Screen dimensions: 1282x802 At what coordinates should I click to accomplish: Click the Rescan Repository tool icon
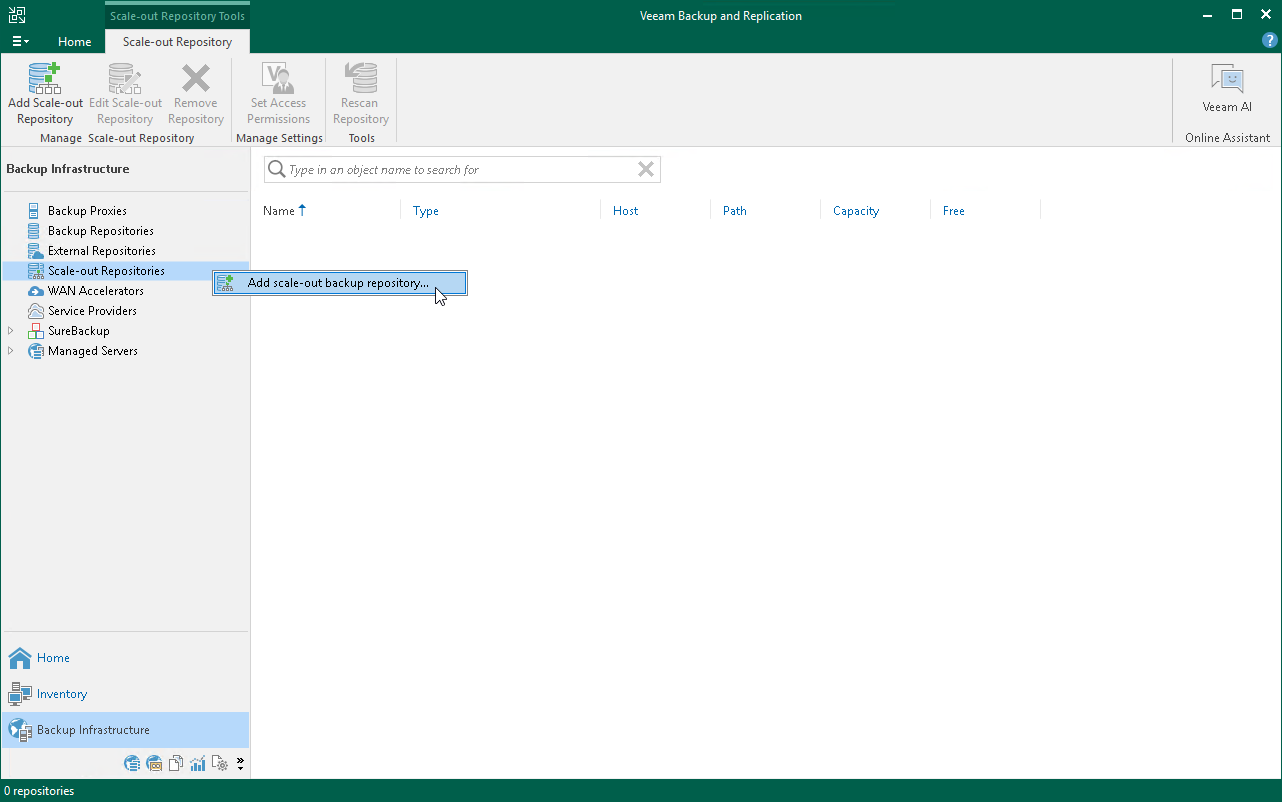(360, 90)
